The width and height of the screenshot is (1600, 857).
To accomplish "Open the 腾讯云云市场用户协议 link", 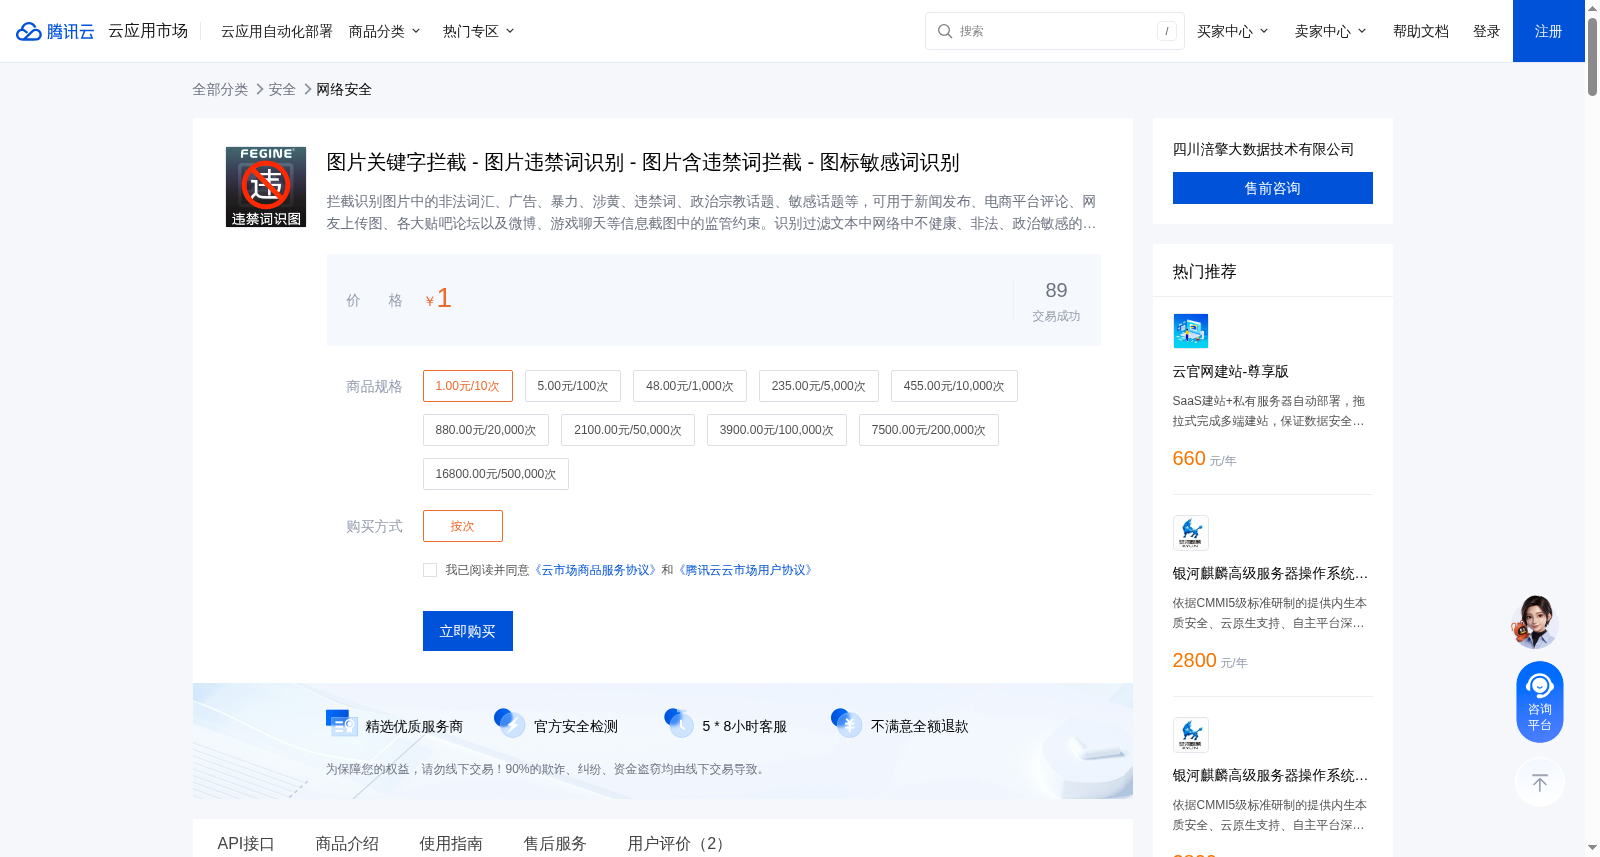I will click(x=746, y=570).
